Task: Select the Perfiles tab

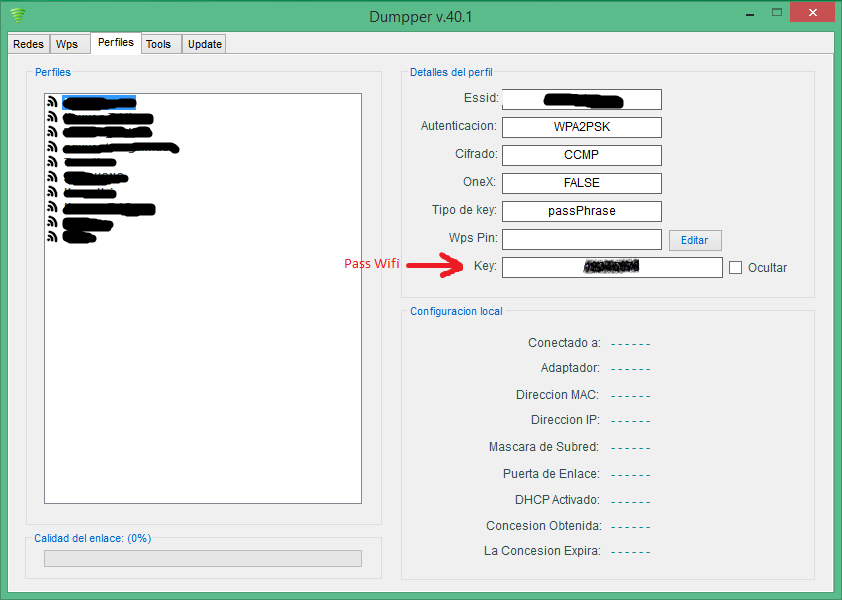Action: pos(116,42)
